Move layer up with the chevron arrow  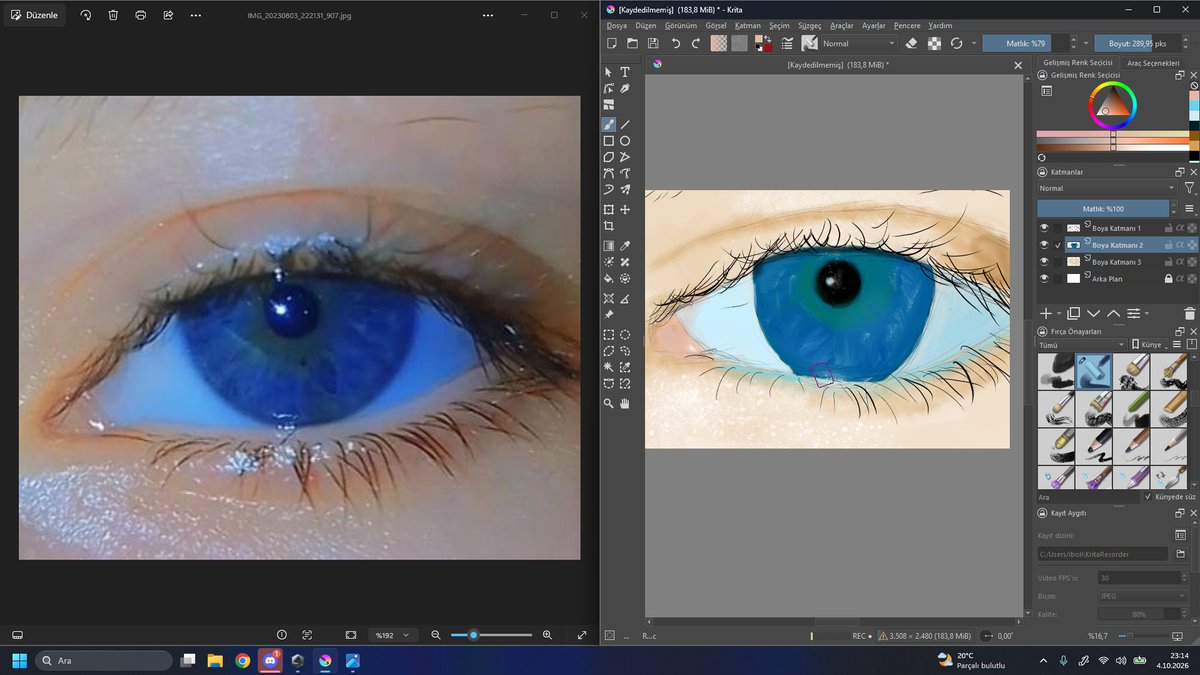click(1113, 313)
